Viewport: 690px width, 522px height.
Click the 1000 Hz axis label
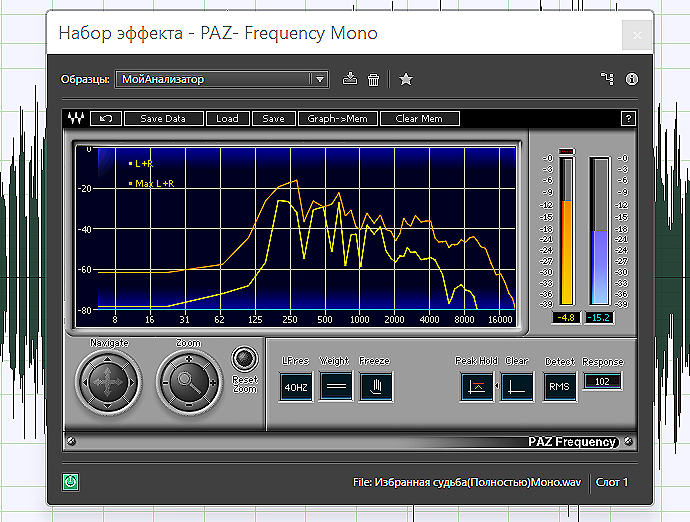tap(360, 320)
